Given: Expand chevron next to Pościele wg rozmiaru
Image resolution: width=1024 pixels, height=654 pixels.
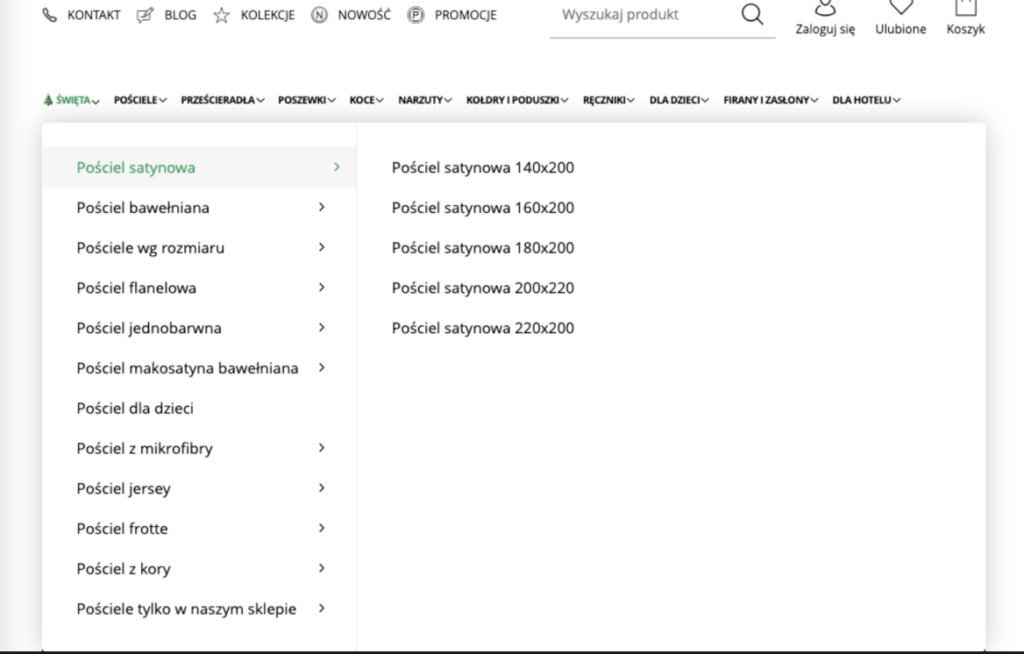Looking at the screenshot, I should click(322, 247).
